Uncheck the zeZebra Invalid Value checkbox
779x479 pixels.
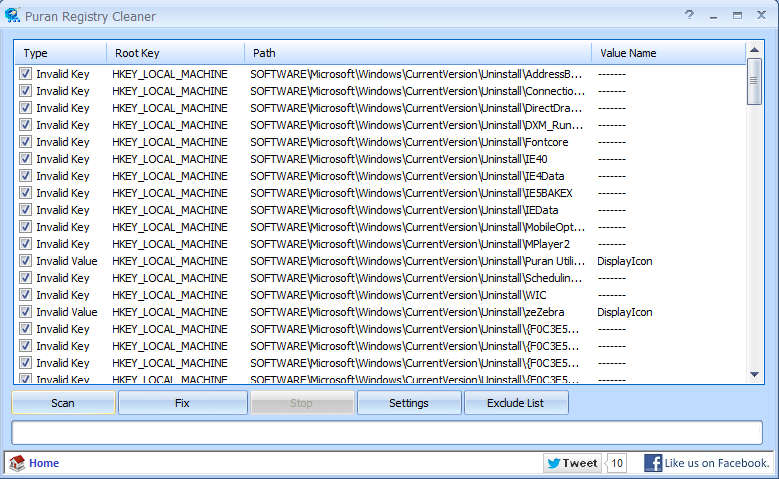(x=25, y=312)
